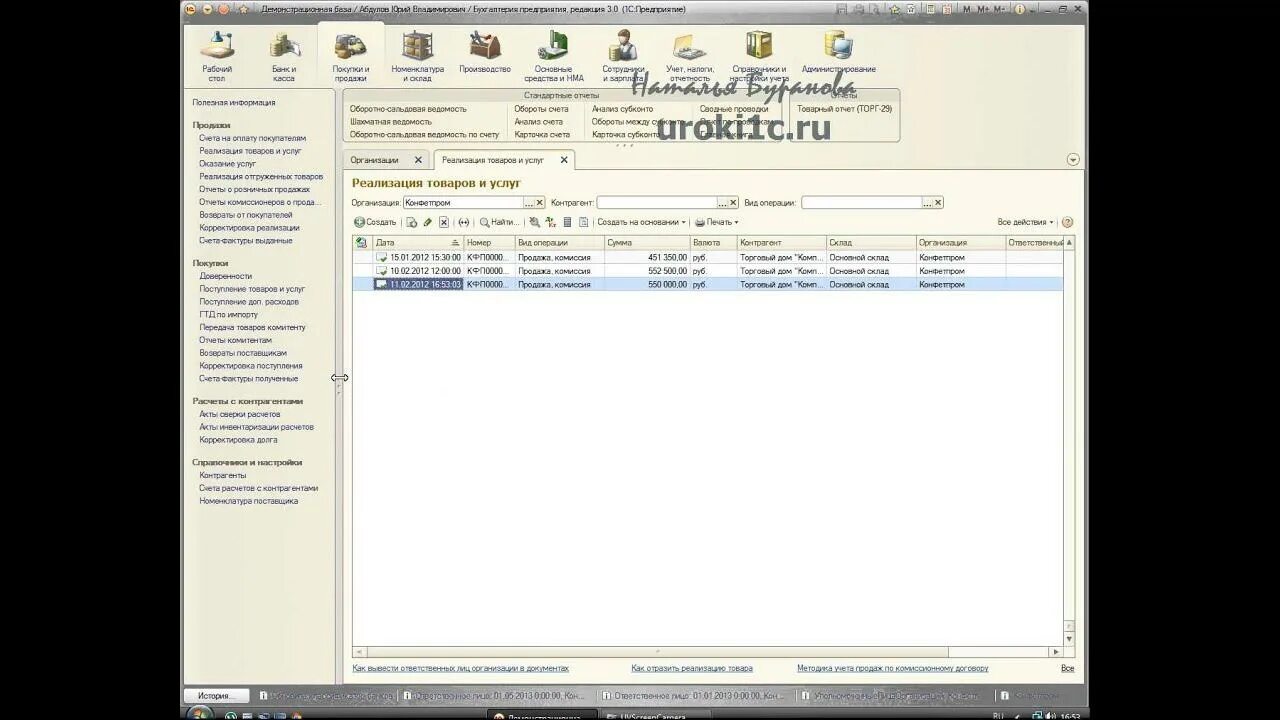Click the Дт/Кт postings toolbar icon
Screen dimensions: 1280x720
pos(550,222)
